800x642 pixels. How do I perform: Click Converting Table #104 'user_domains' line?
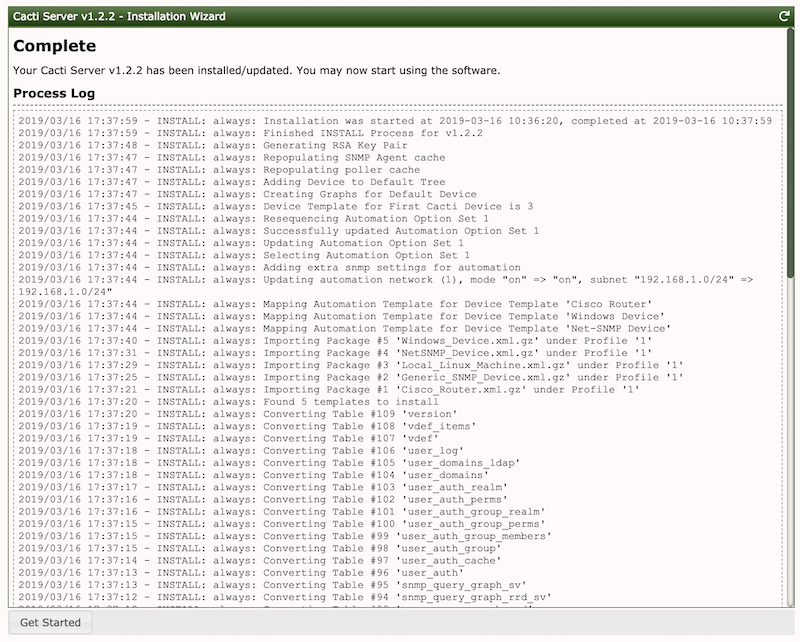point(254,476)
